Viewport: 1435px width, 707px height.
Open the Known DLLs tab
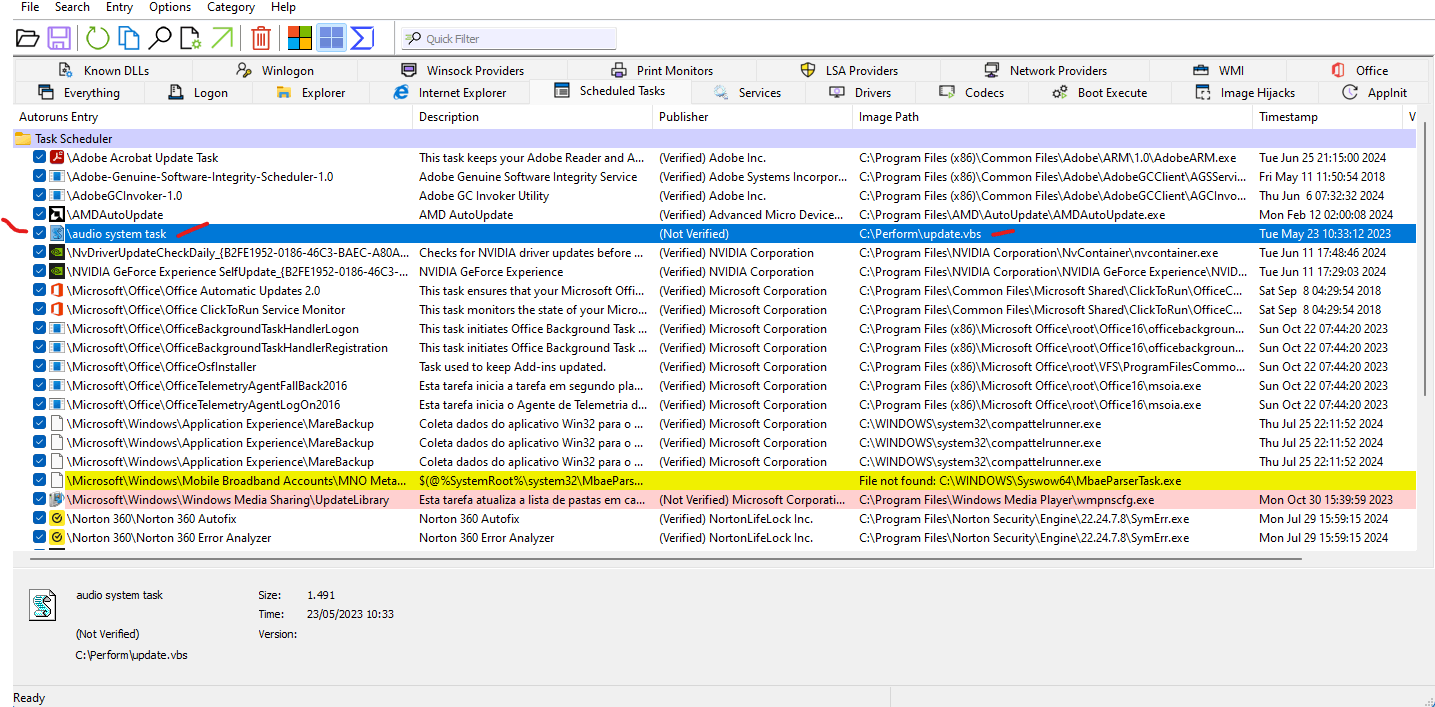(104, 71)
